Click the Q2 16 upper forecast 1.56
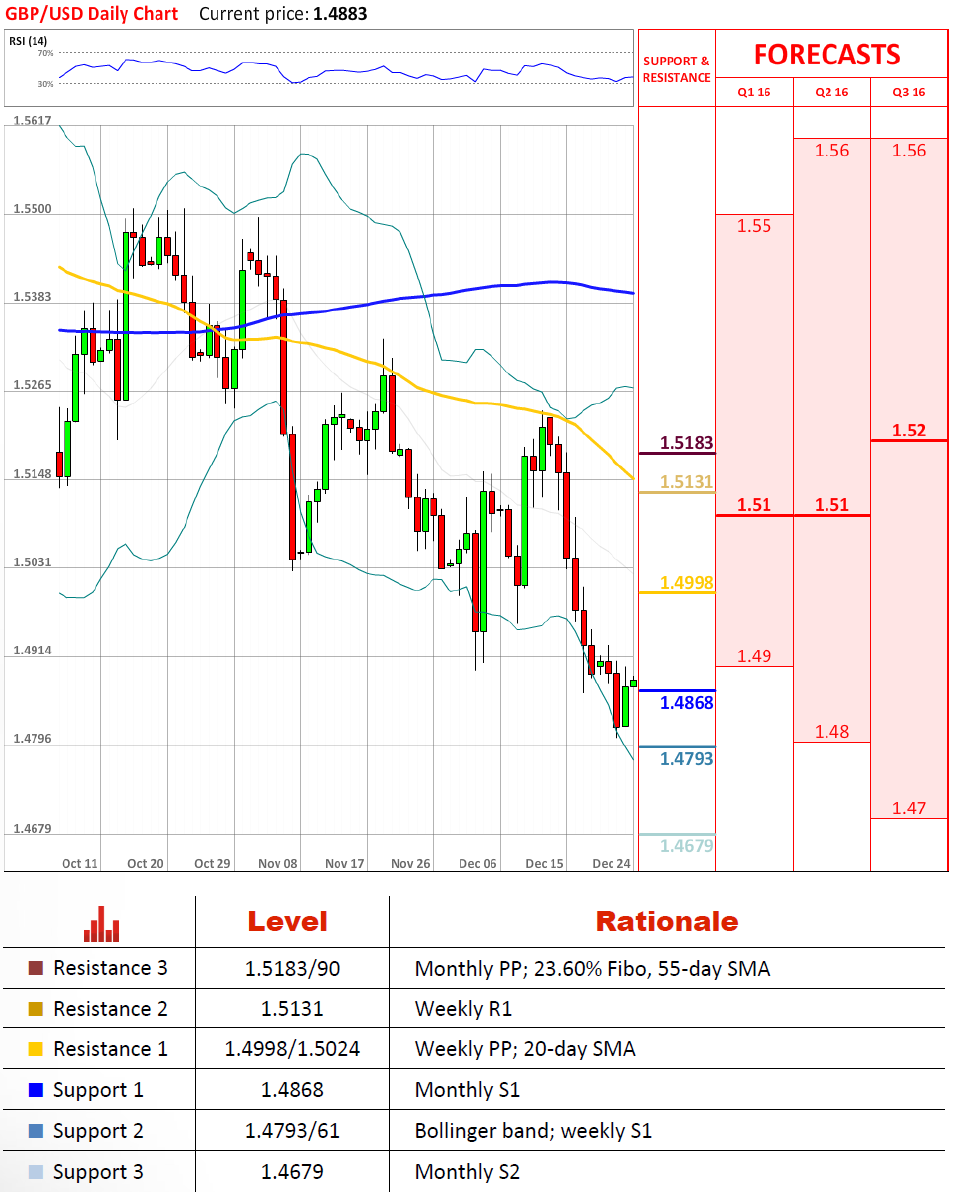The height and width of the screenshot is (1192, 953). tap(832, 151)
